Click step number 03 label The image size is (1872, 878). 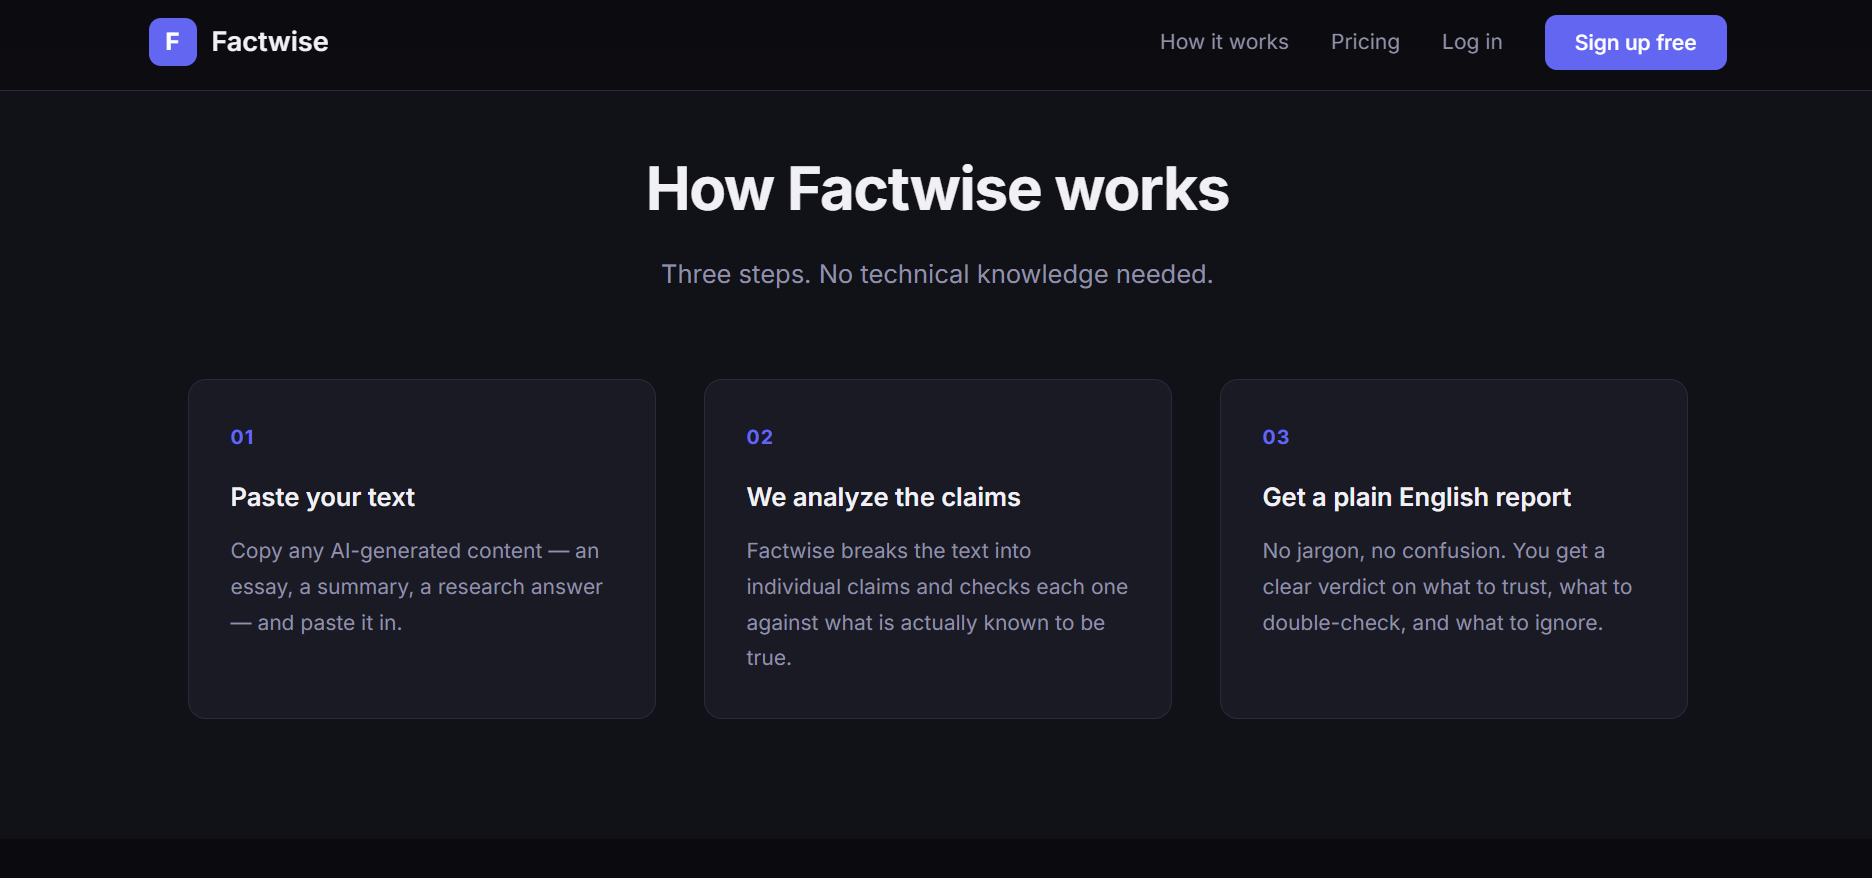pyautogui.click(x=1275, y=437)
